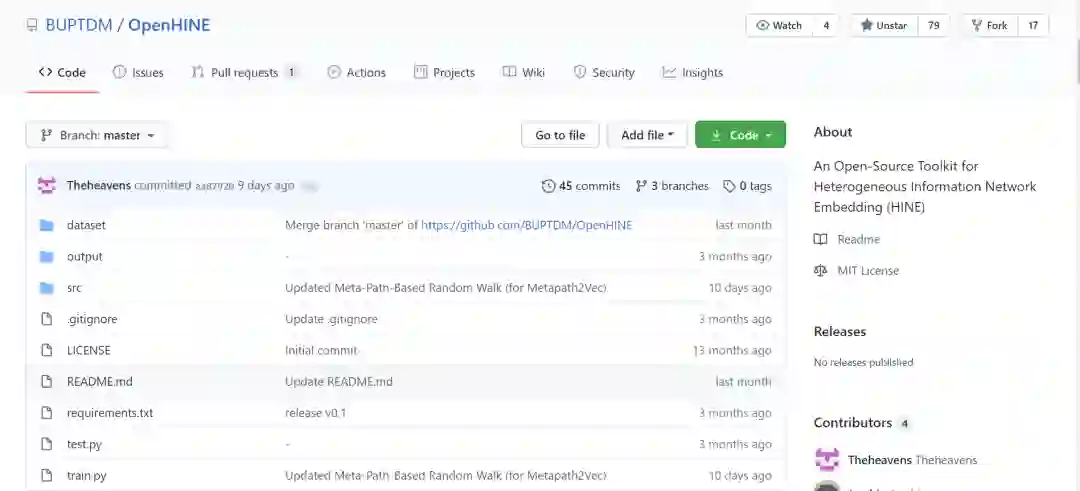This screenshot has width=1080, height=491.
Task: Click the file icon for test.py
Action: [46, 444]
